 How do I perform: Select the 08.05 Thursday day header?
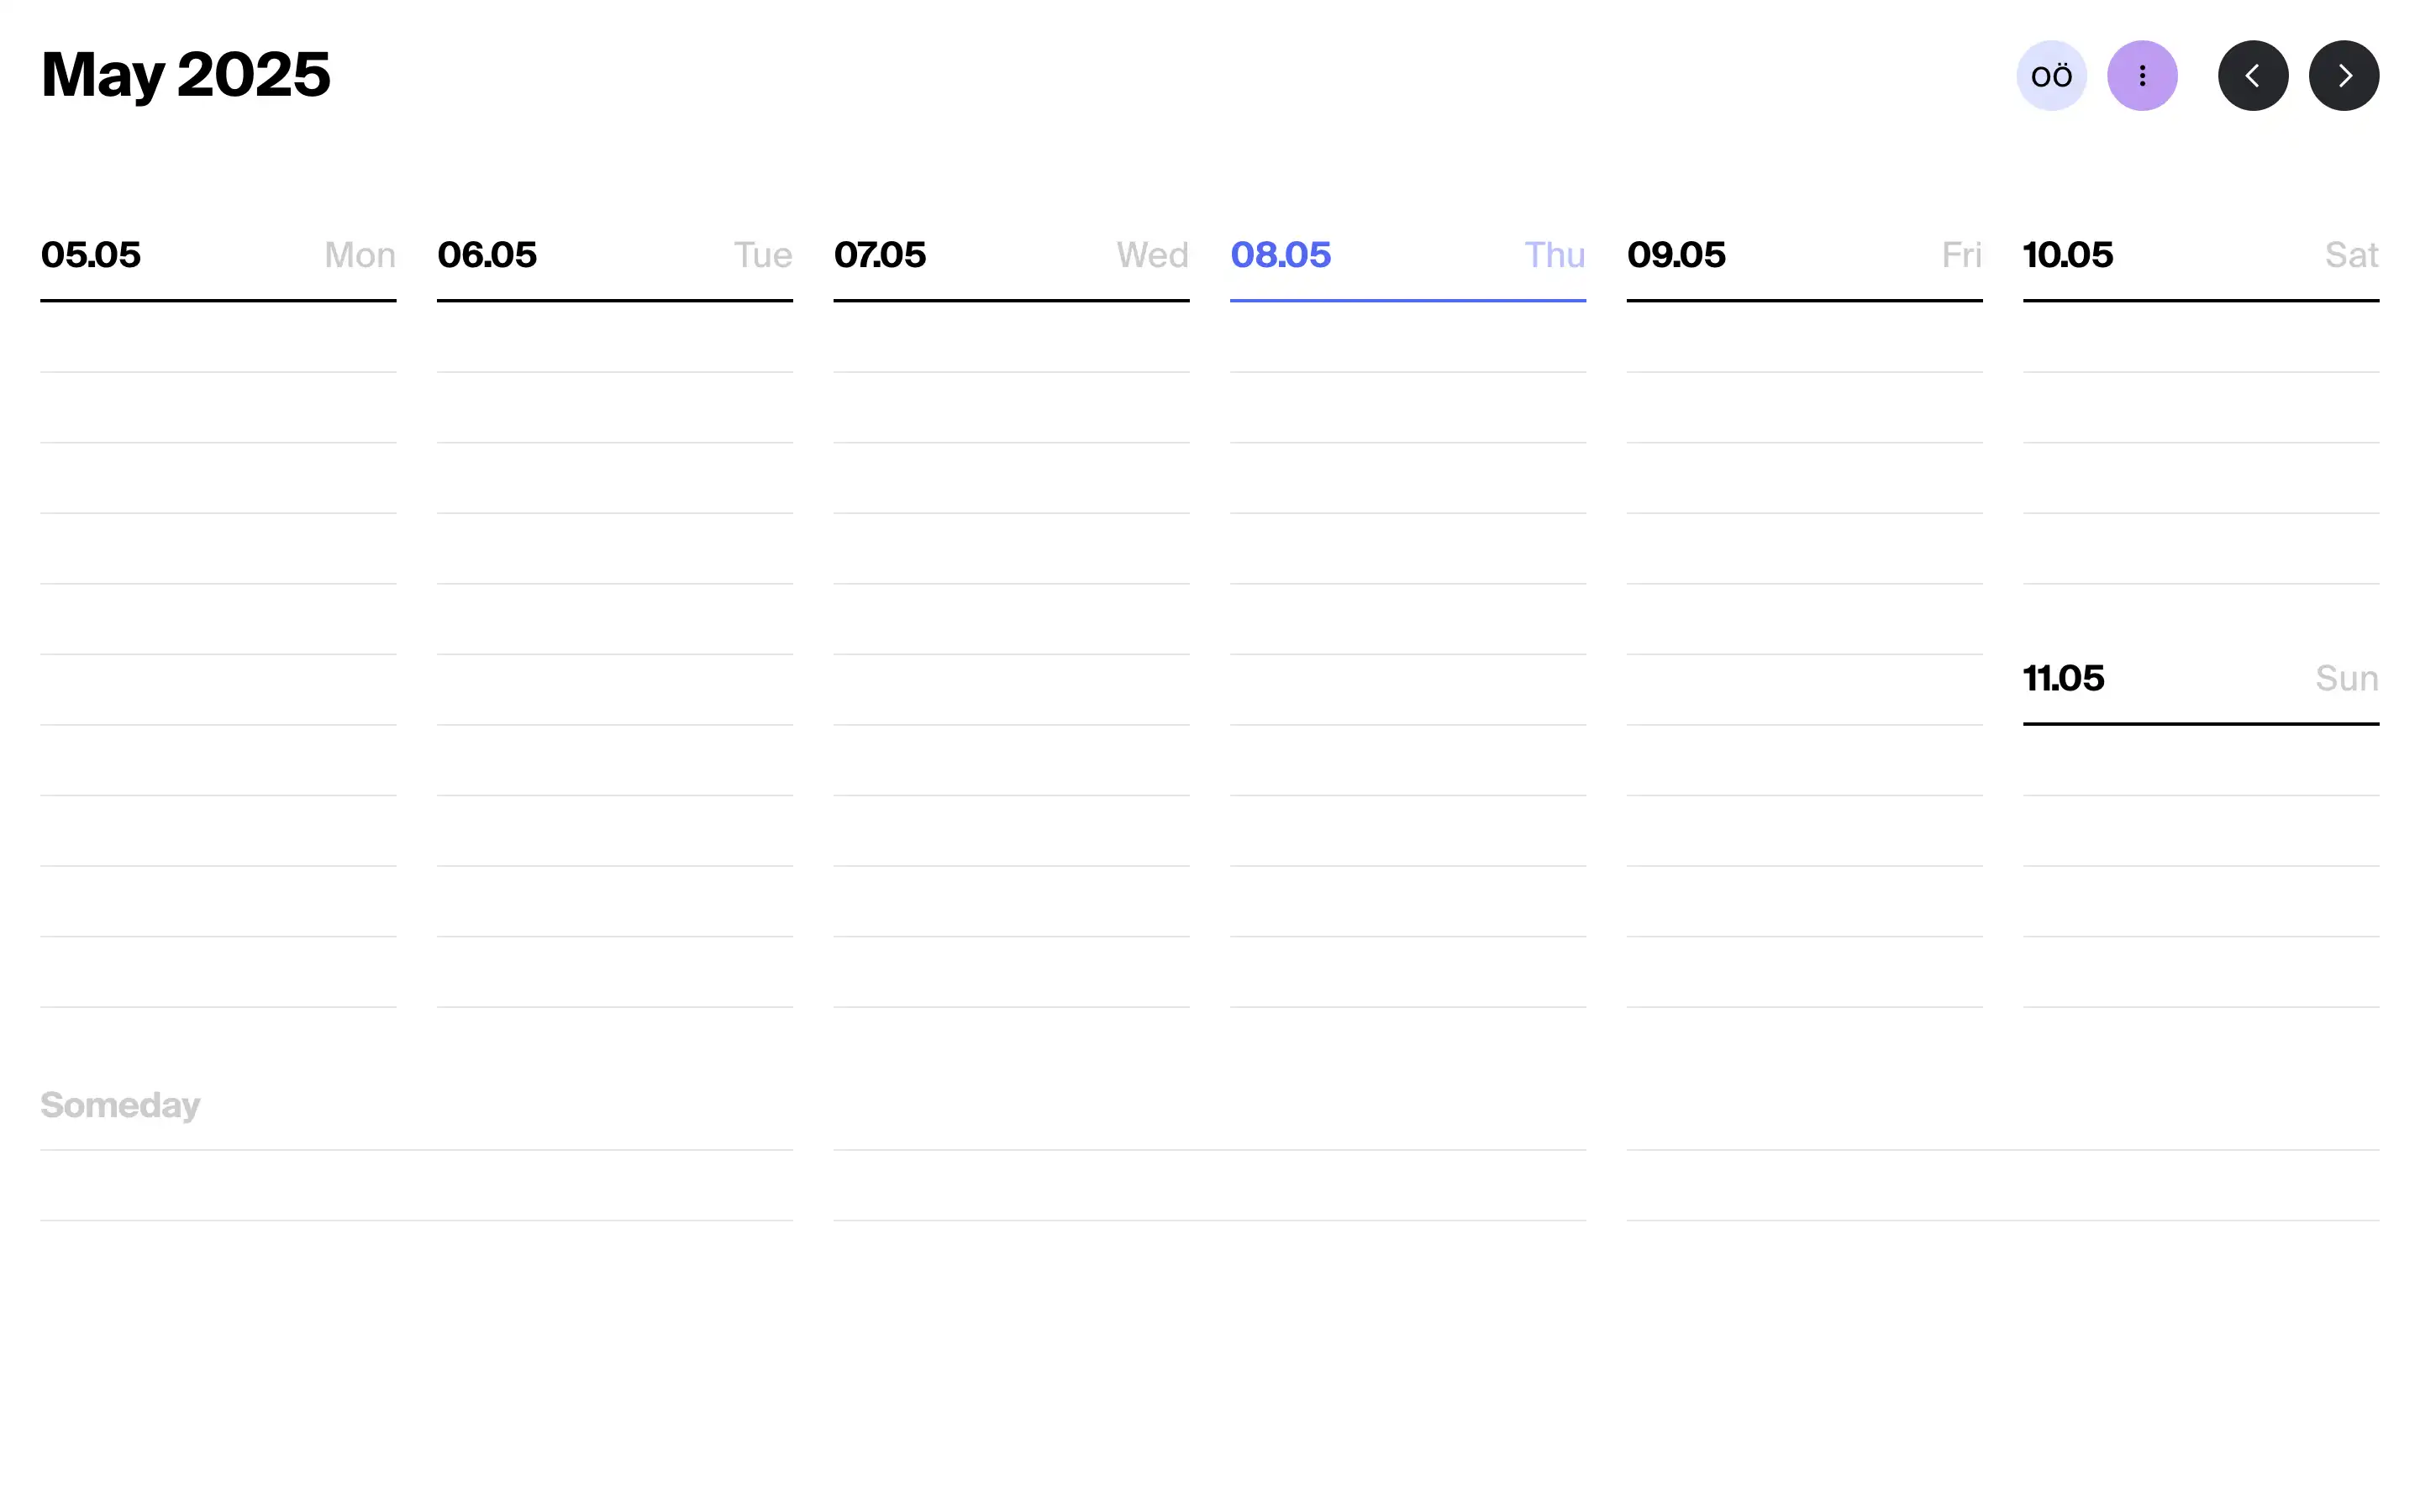click(x=1281, y=255)
